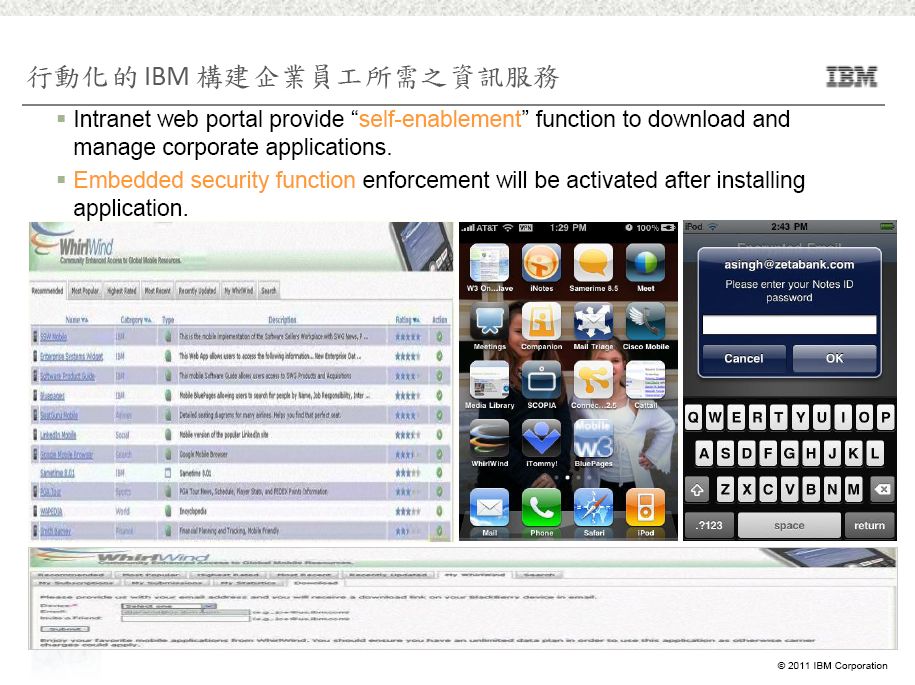Image resolution: width=915 pixels, height=685 pixels.
Task: Open the iPod icon in the dock
Action: pos(645,508)
